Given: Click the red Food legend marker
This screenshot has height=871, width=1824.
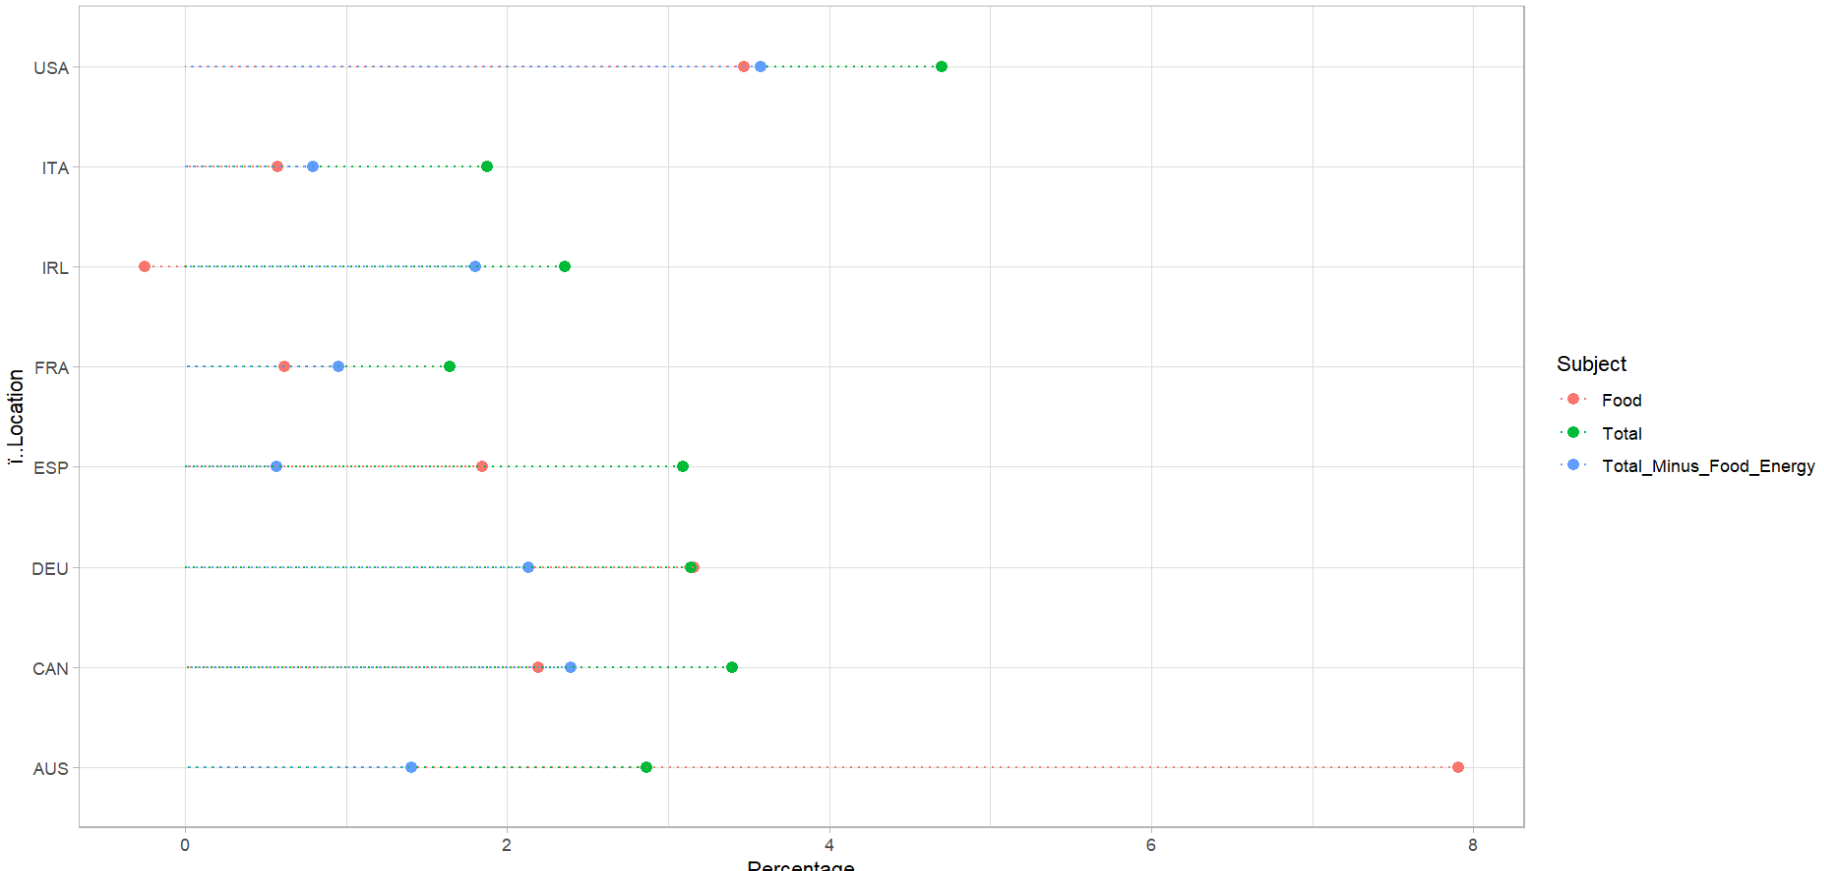Looking at the screenshot, I should [1573, 399].
